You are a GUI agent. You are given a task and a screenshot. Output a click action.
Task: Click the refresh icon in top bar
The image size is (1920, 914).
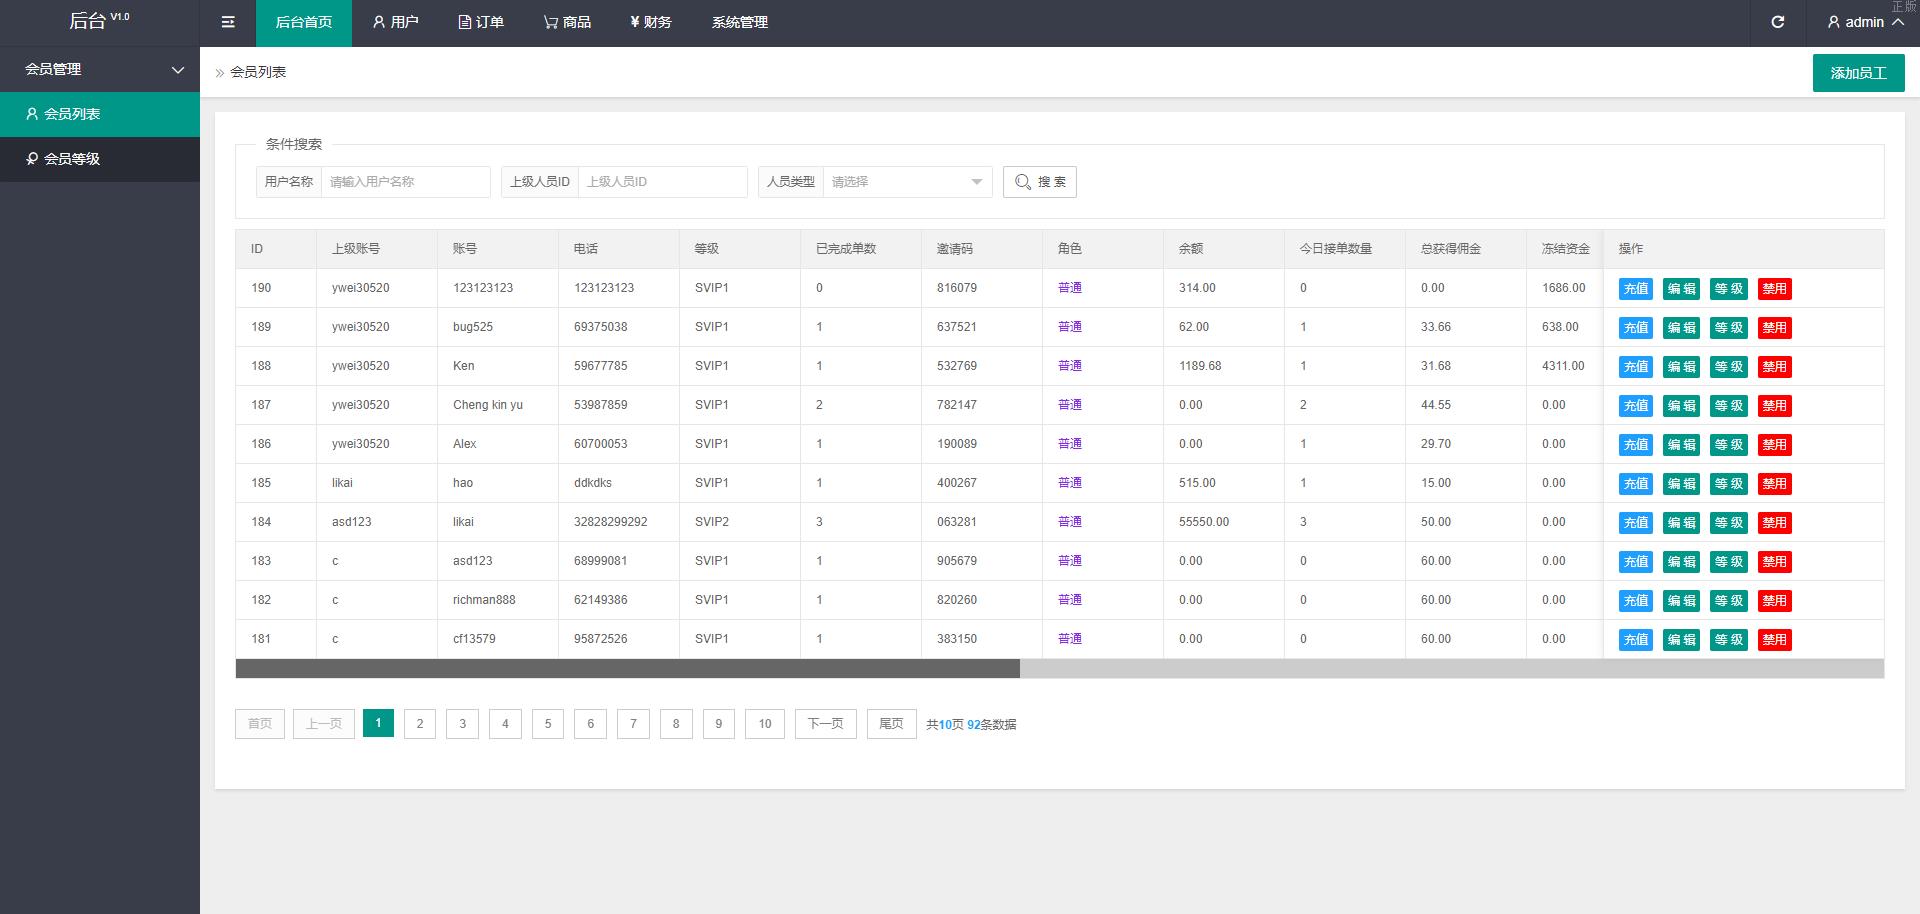[1777, 22]
